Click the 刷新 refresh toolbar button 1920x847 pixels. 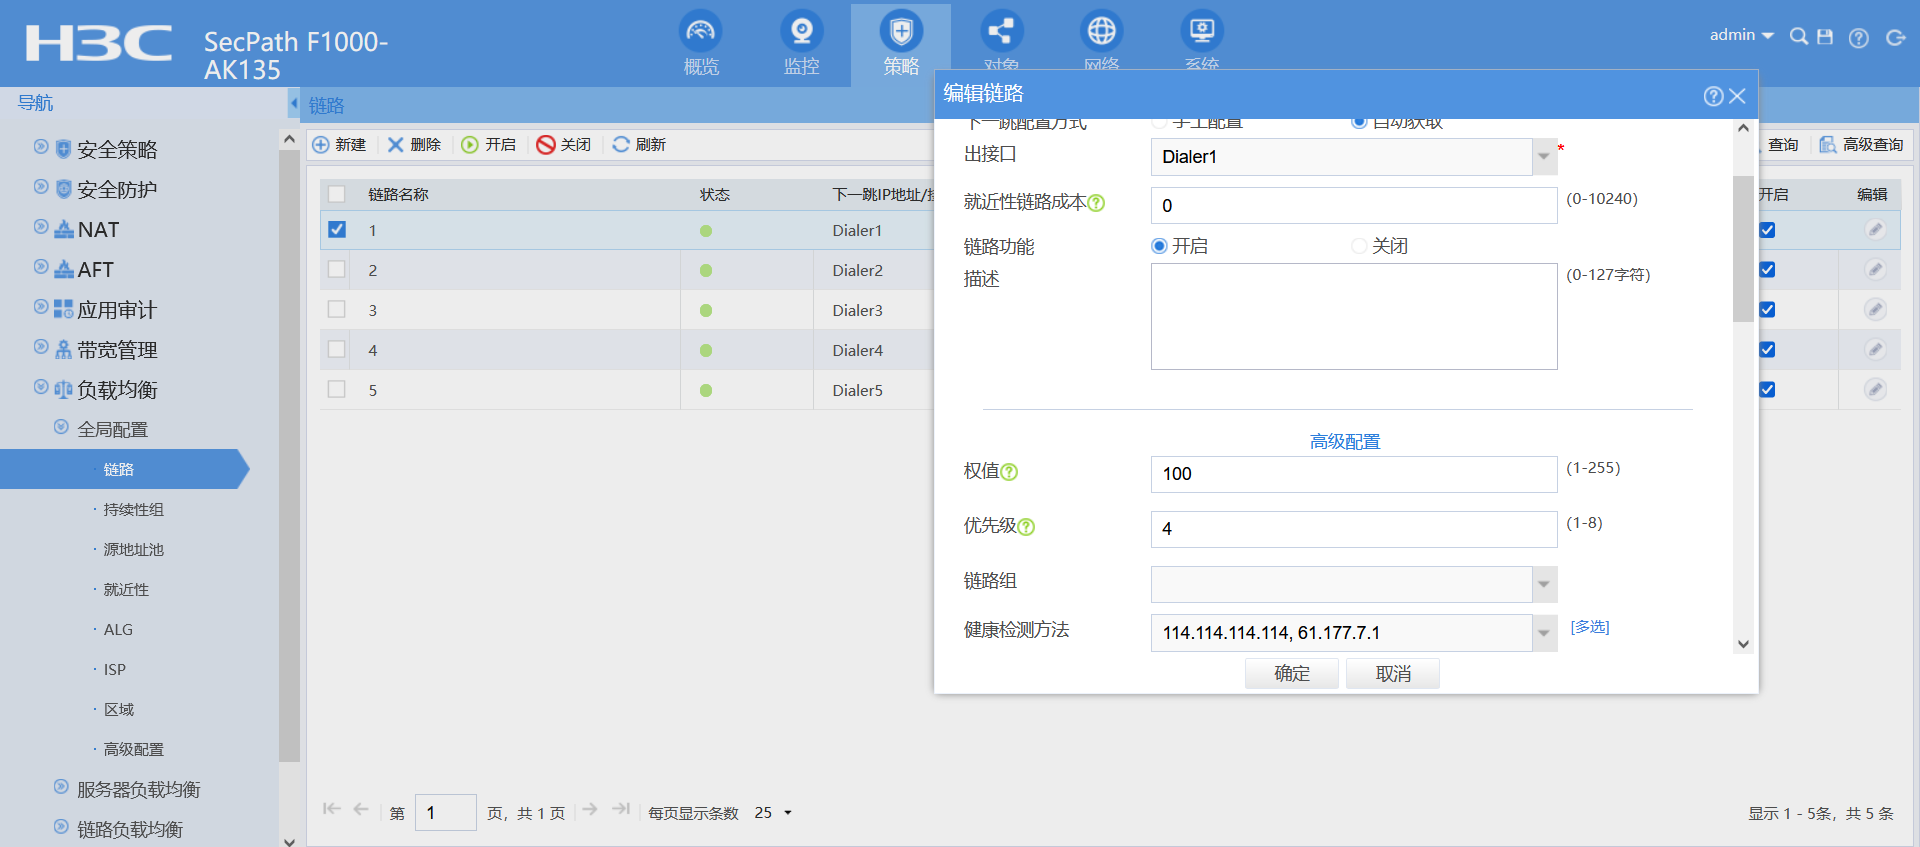point(639,145)
